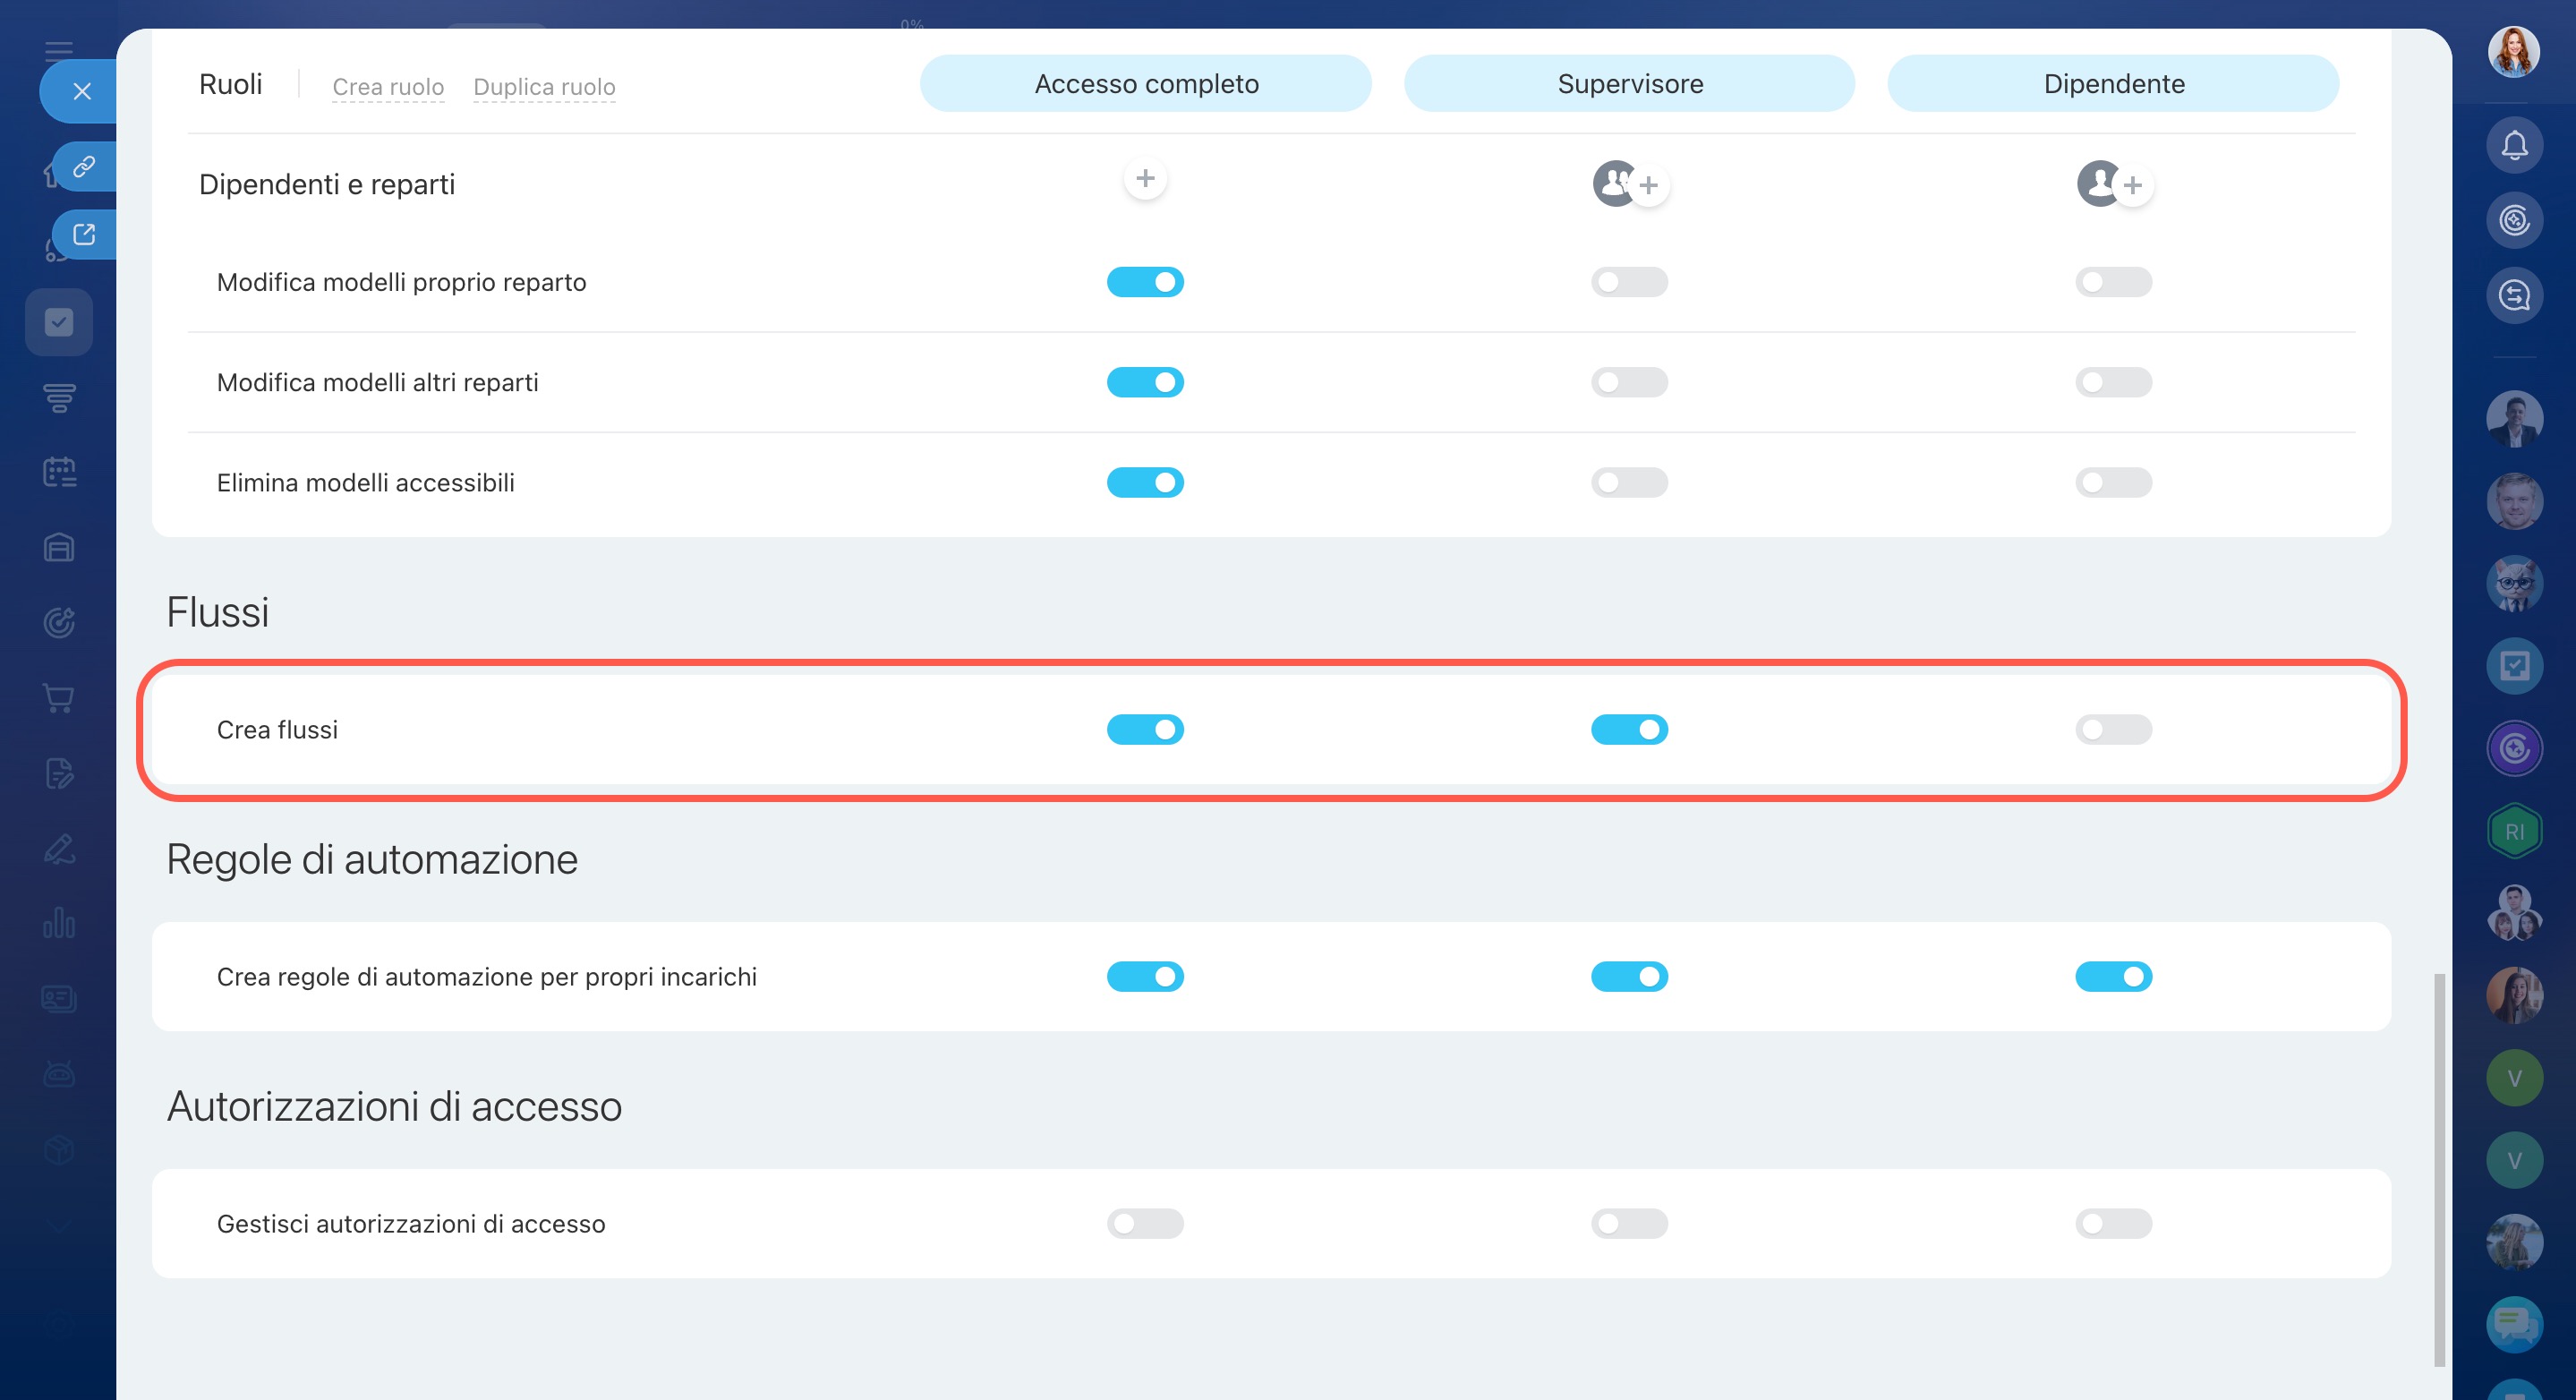
Task: Add employees to Accesso completo role
Action: [x=1145, y=179]
